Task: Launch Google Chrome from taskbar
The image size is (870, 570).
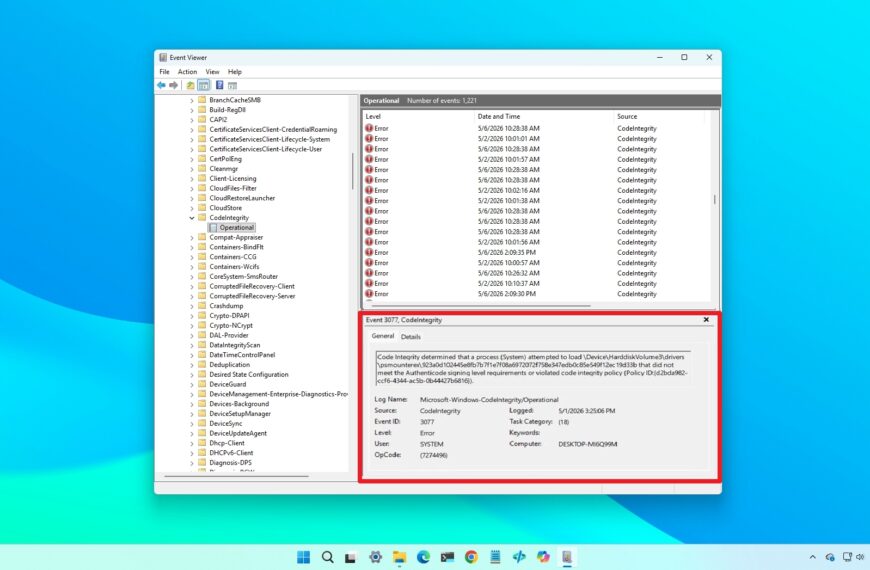Action: [x=472, y=557]
